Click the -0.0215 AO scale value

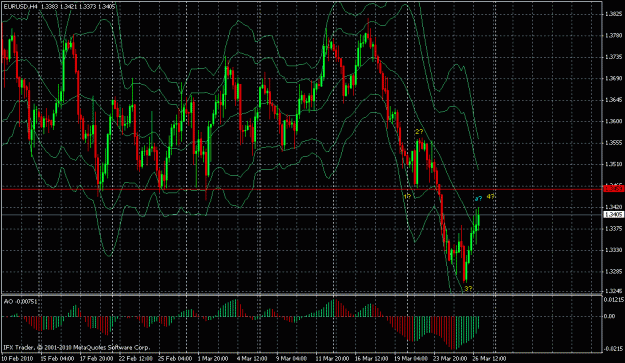tap(614, 349)
